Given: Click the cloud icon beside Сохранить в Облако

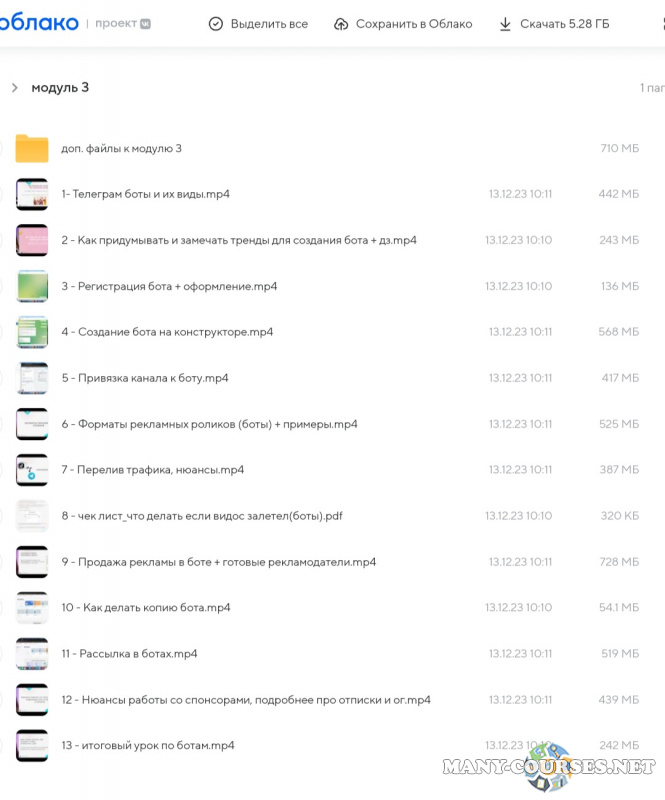Looking at the screenshot, I should click(x=341, y=24).
